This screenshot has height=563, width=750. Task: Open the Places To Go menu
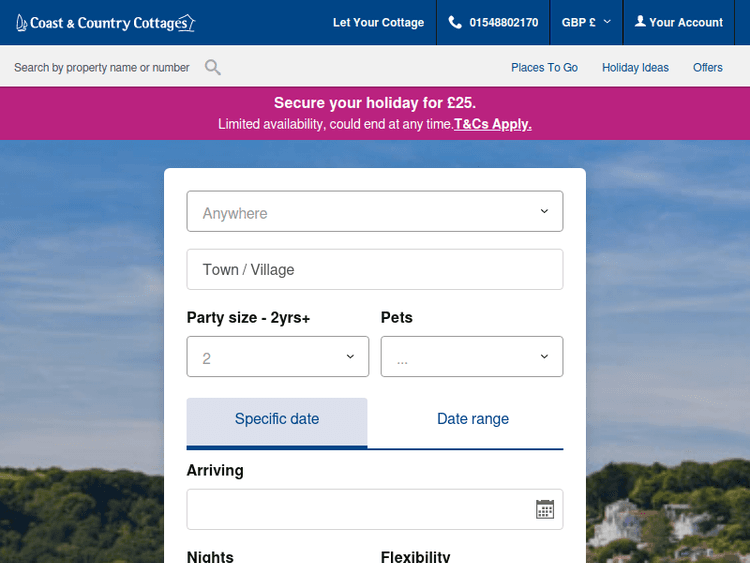tap(544, 68)
